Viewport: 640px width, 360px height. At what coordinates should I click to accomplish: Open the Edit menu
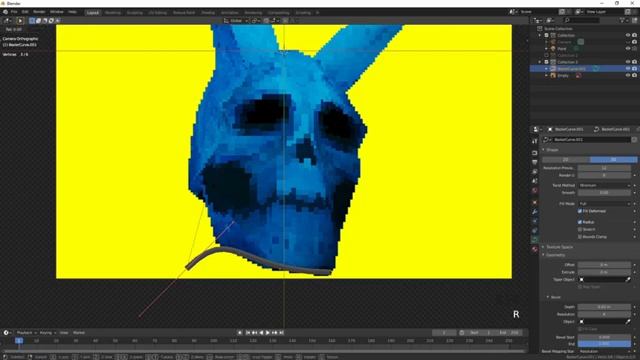point(25,12)
